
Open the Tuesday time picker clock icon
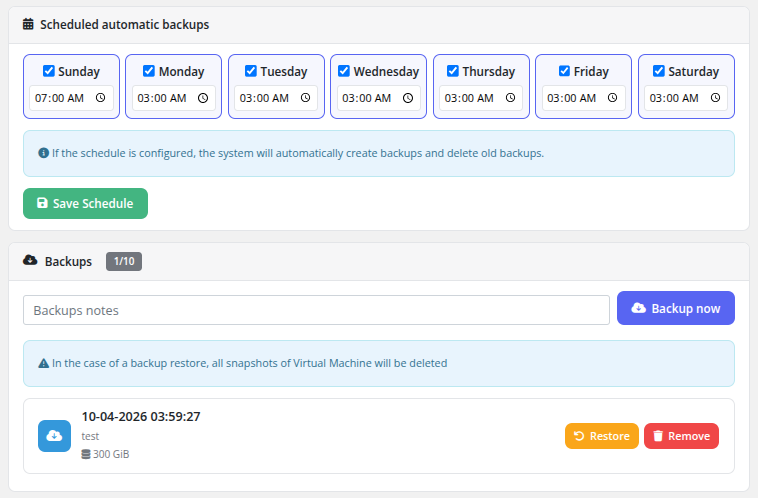[x=306, y=98]
